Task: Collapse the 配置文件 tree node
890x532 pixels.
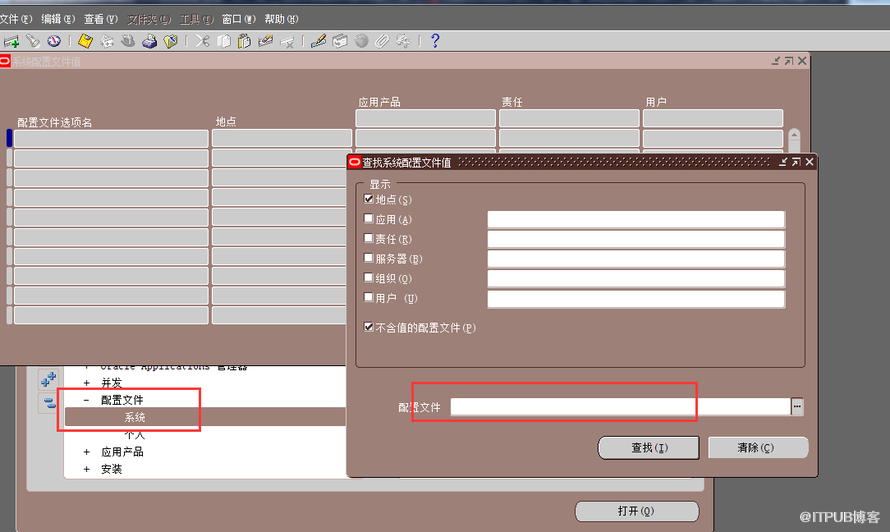Action: (86, 400)
